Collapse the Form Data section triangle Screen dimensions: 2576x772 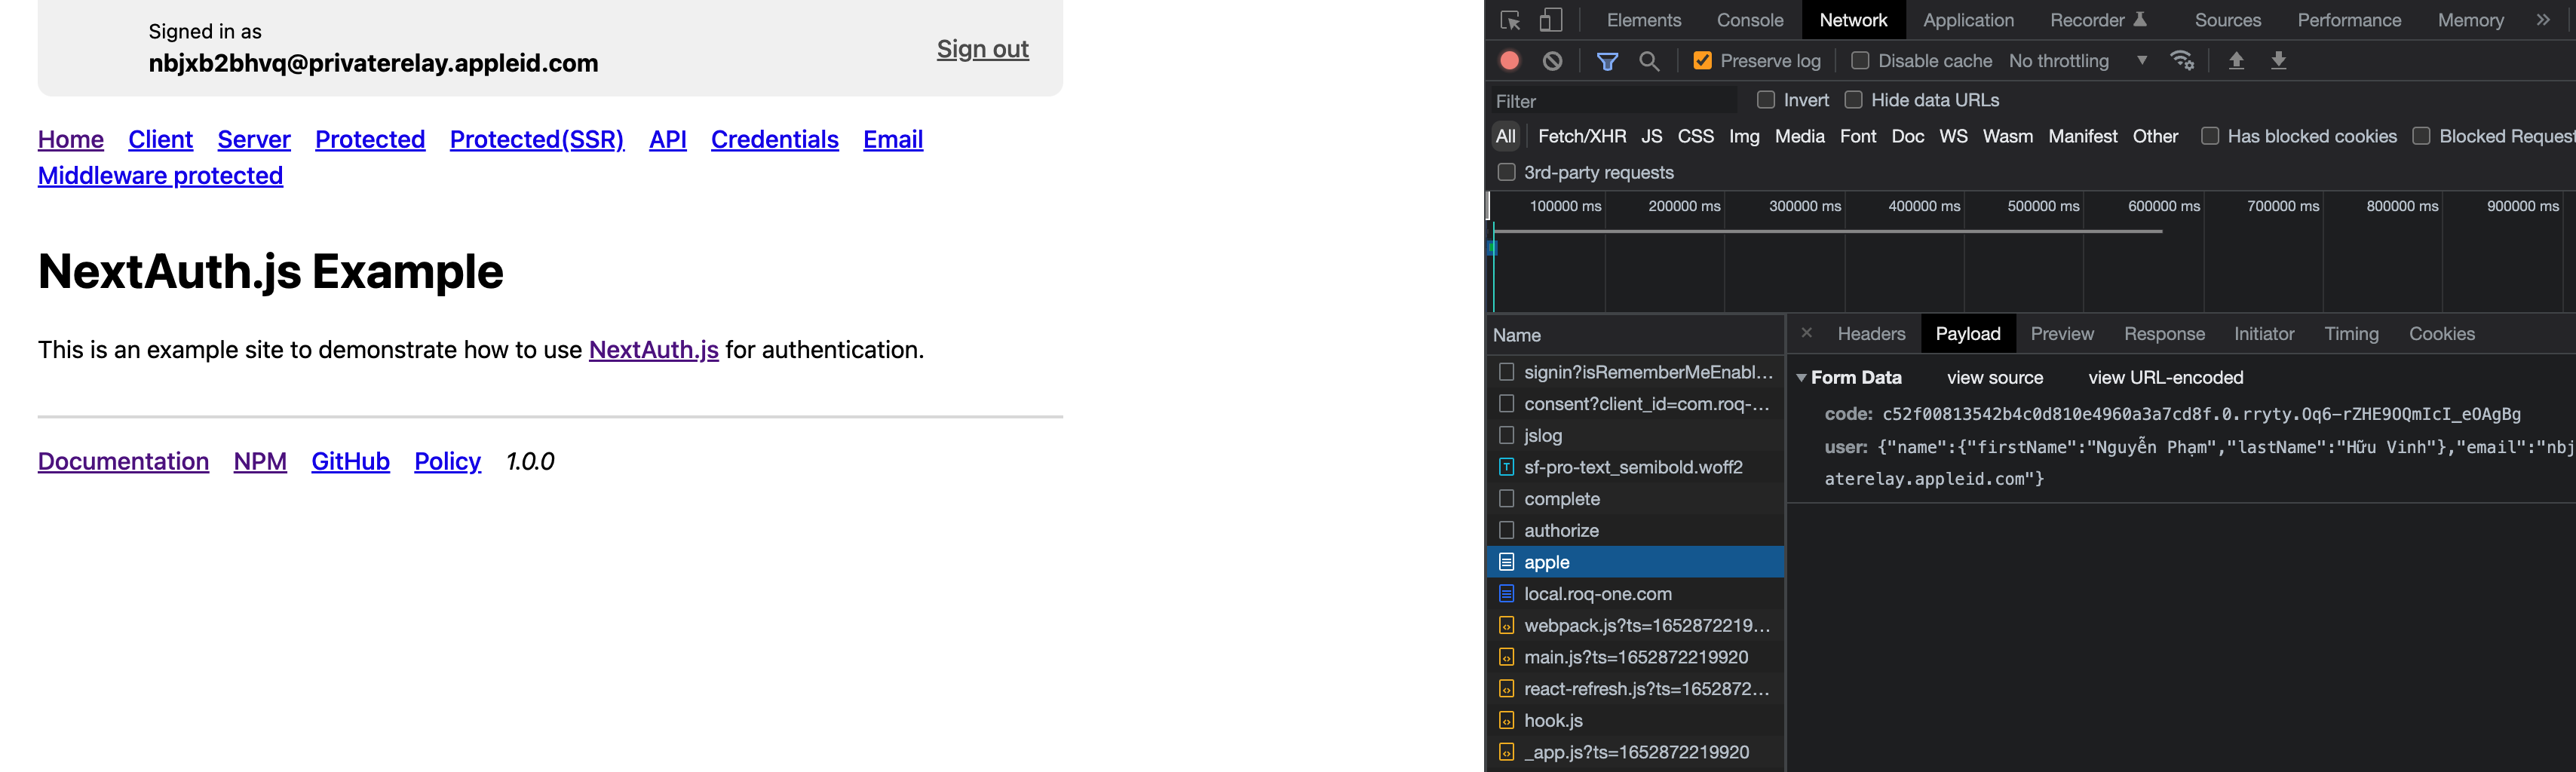tap(1801, 378)
